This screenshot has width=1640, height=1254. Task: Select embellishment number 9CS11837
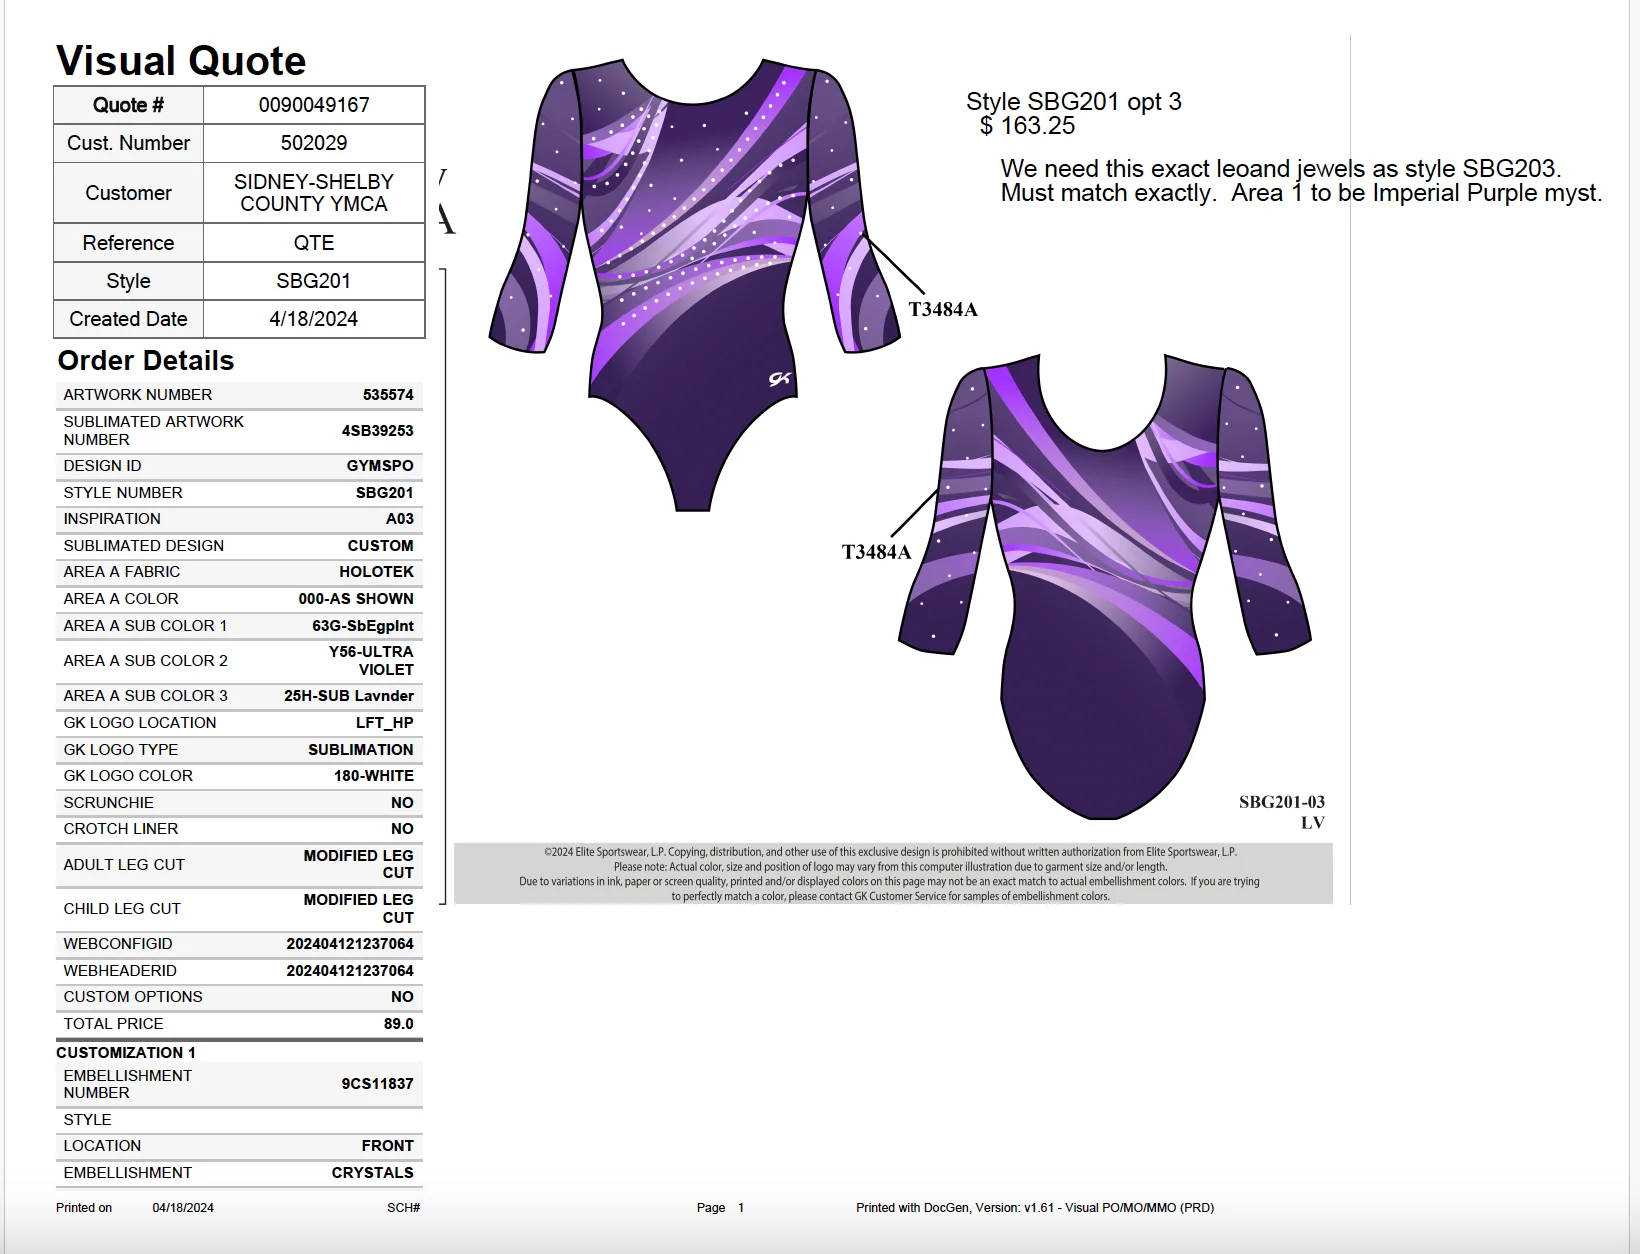pos(377,1084)
